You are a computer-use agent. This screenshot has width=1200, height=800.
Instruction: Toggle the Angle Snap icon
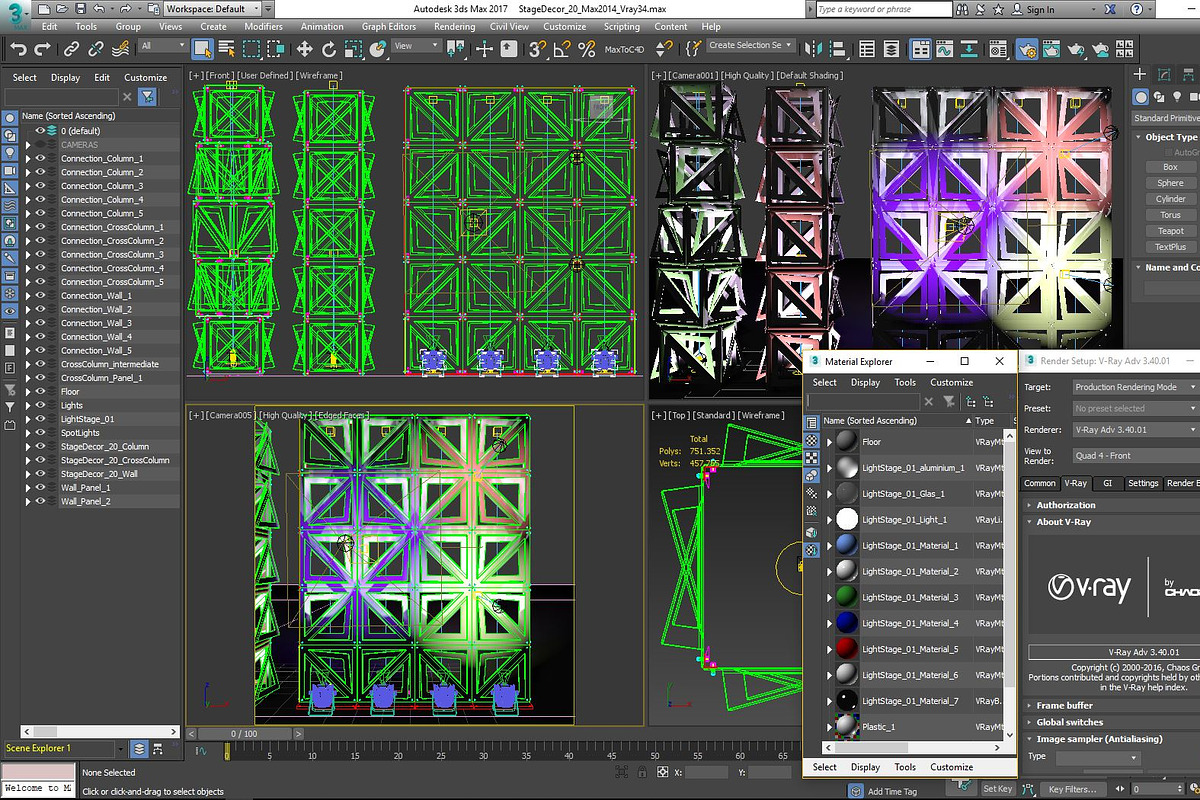(562, 48)
